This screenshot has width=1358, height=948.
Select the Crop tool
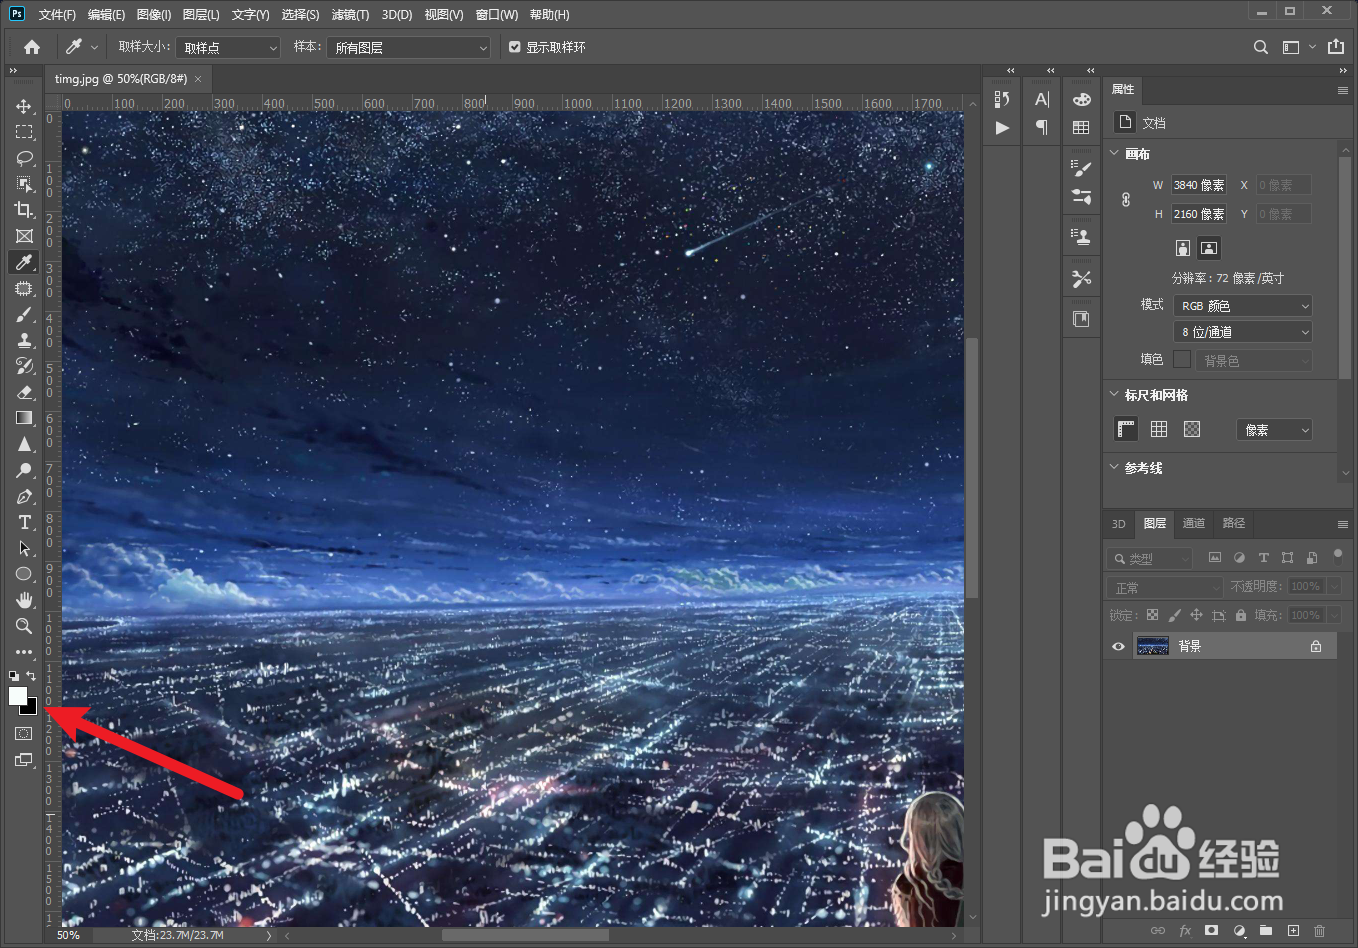tap(24, 210)
